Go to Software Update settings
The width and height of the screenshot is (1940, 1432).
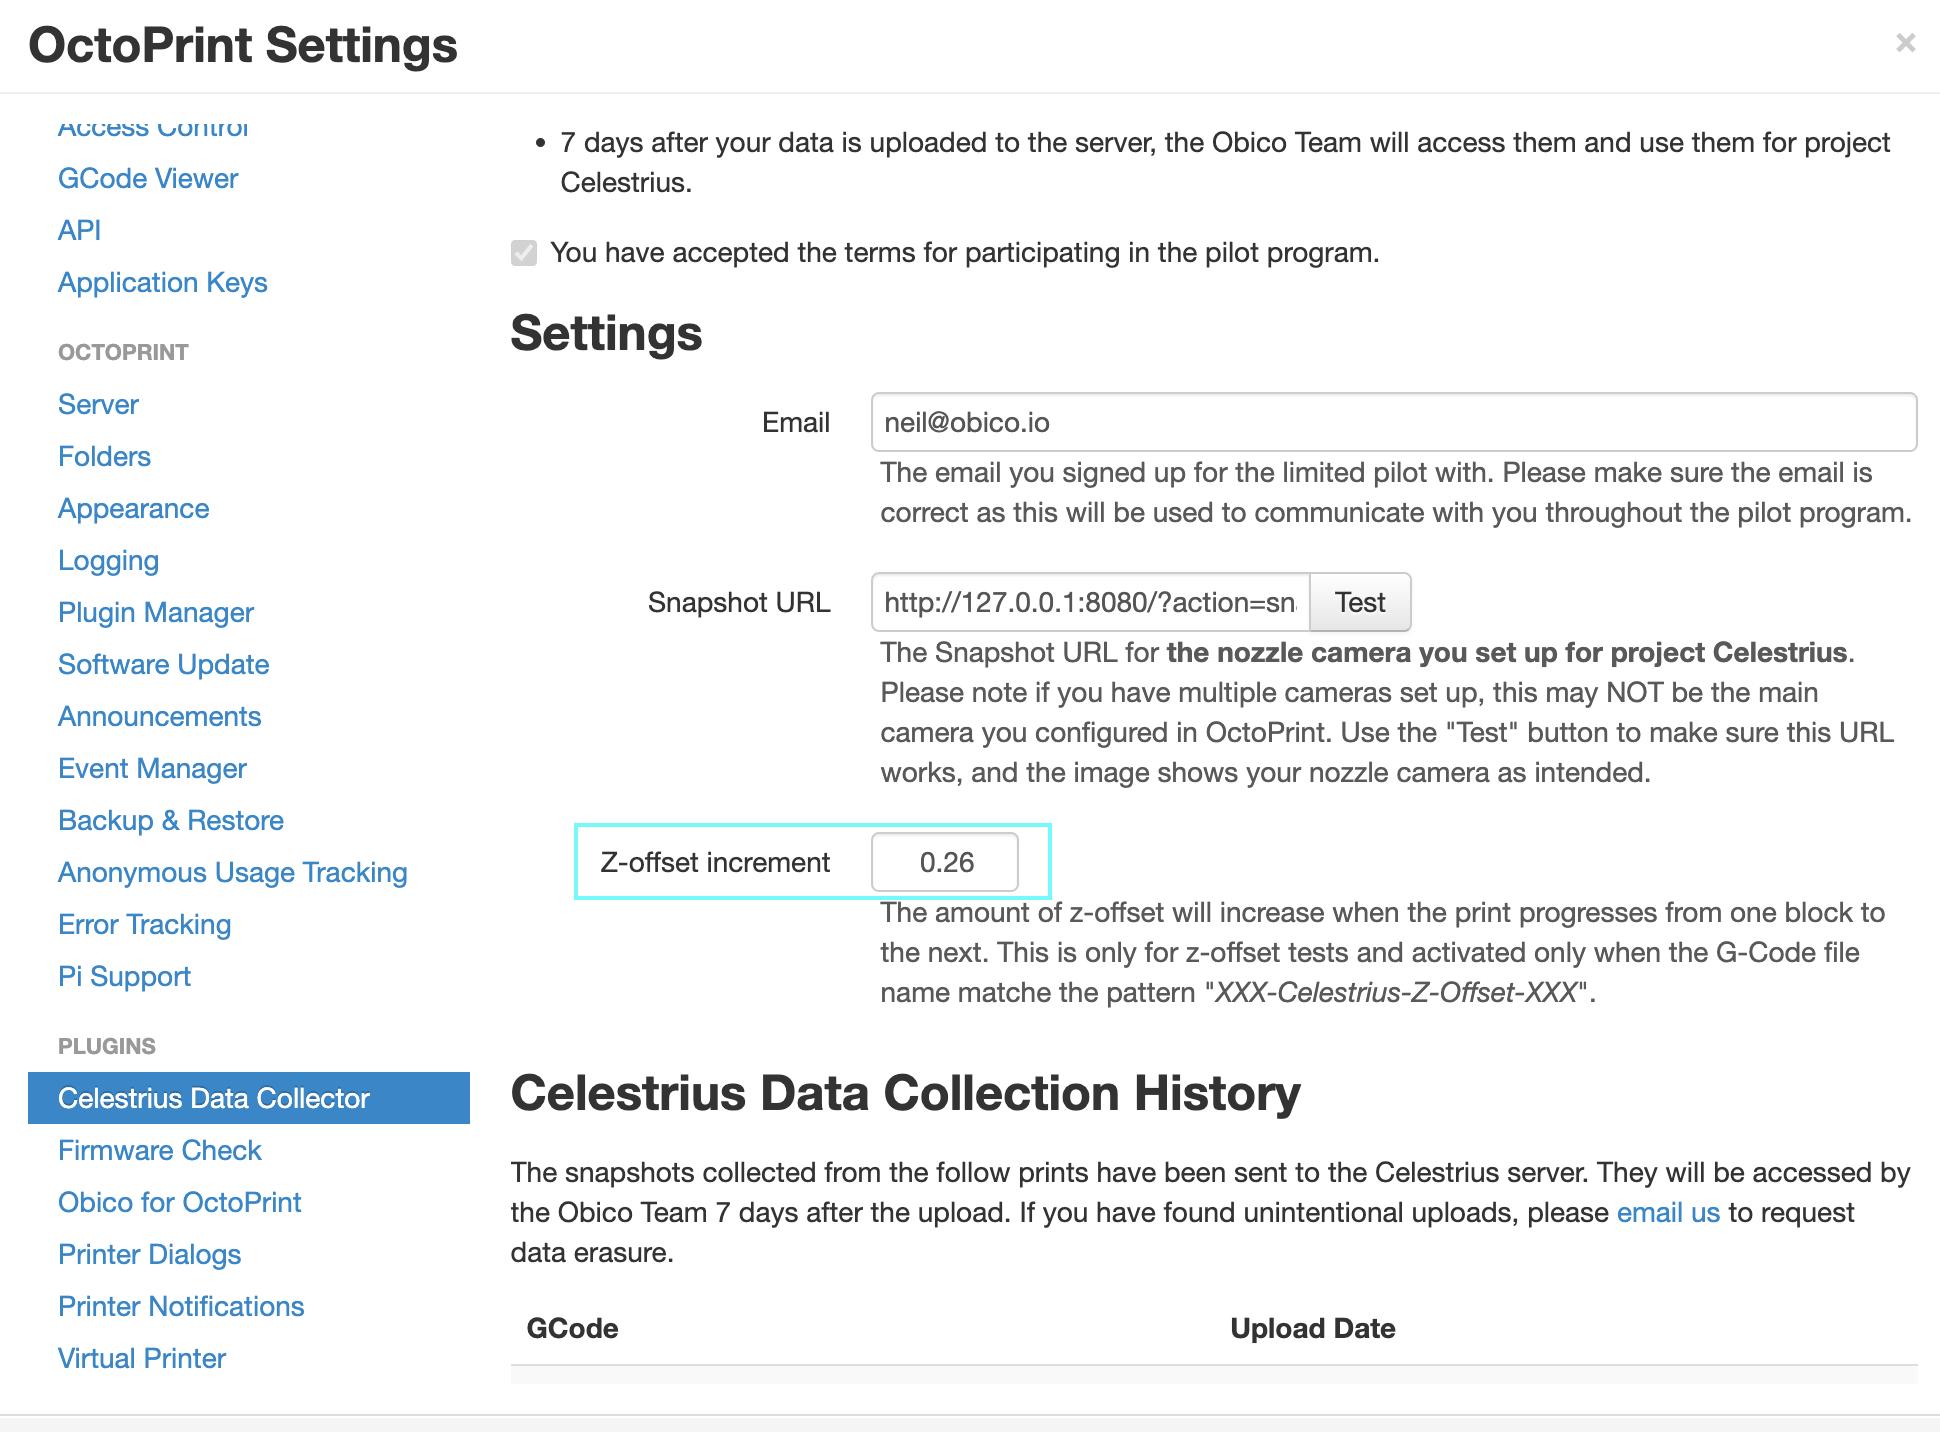tap(164, 664)
